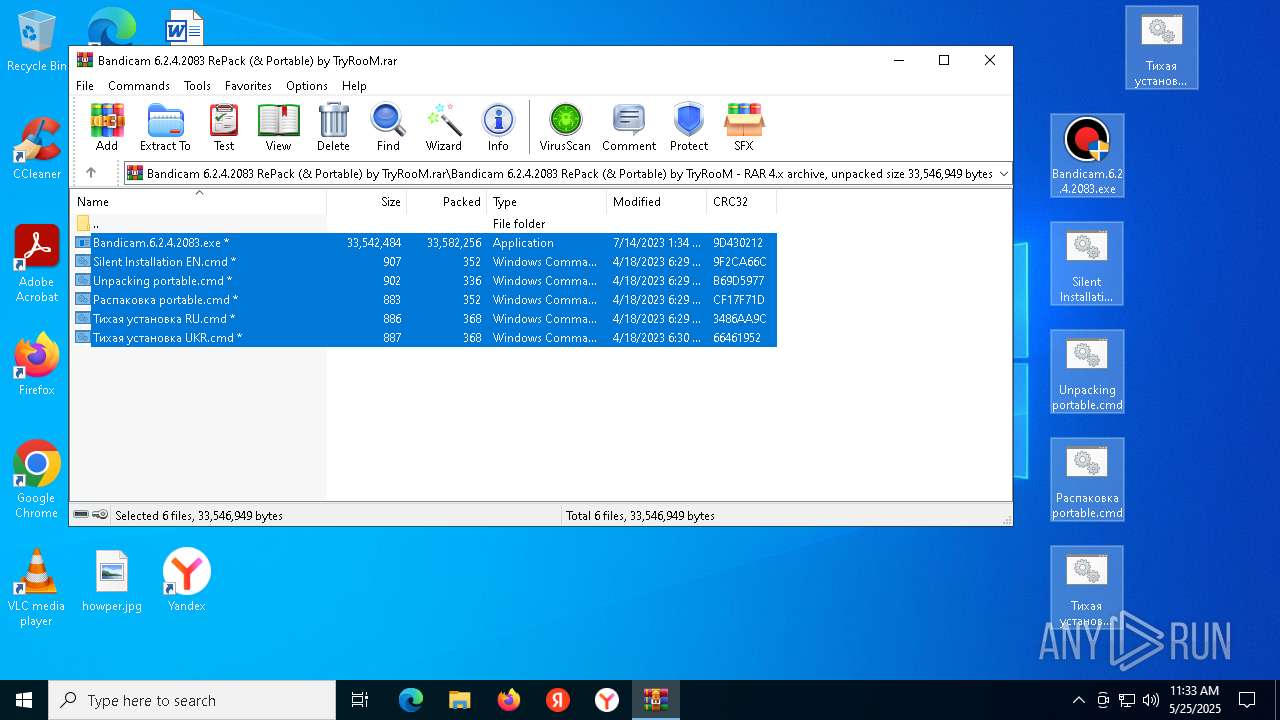
Task: Select Тихая установка UKR.cmd file
Action: pyautogui.click(x=424, y=338)
